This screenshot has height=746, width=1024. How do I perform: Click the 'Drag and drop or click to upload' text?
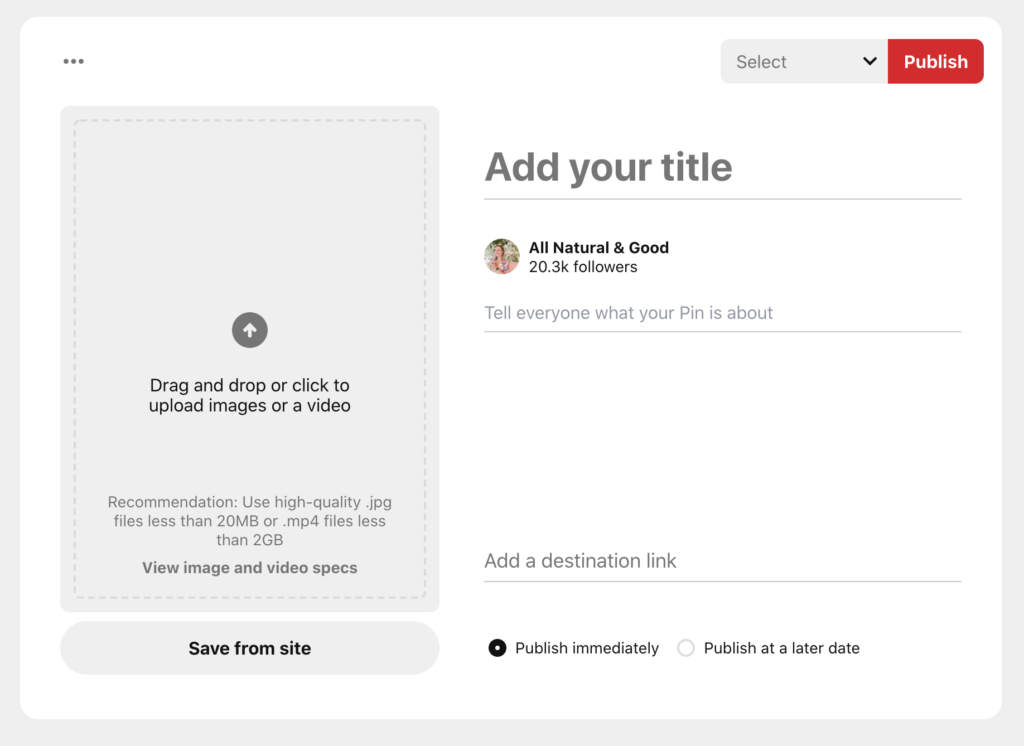click(250, 395)
